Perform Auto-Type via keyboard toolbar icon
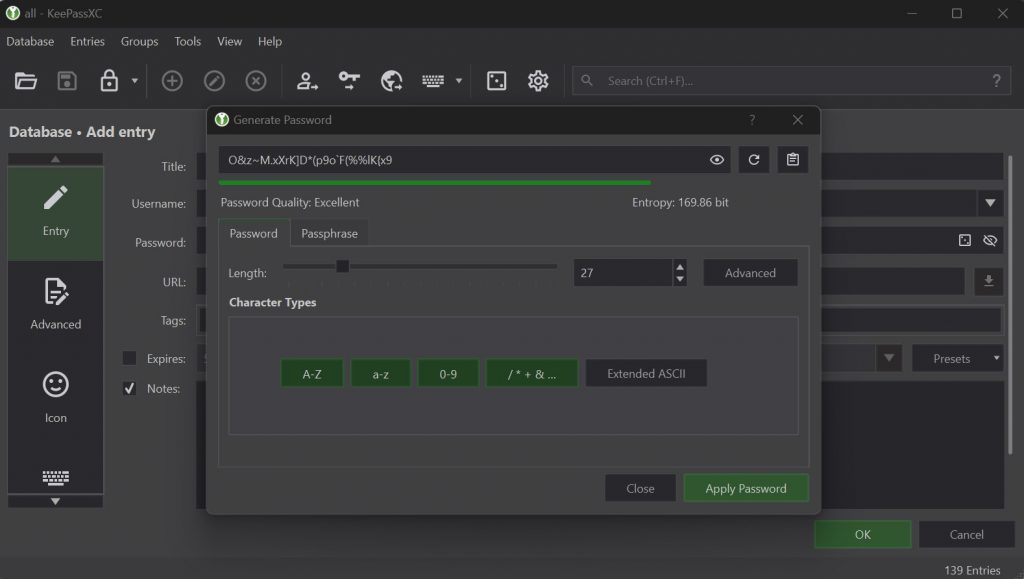 (433, 81)
